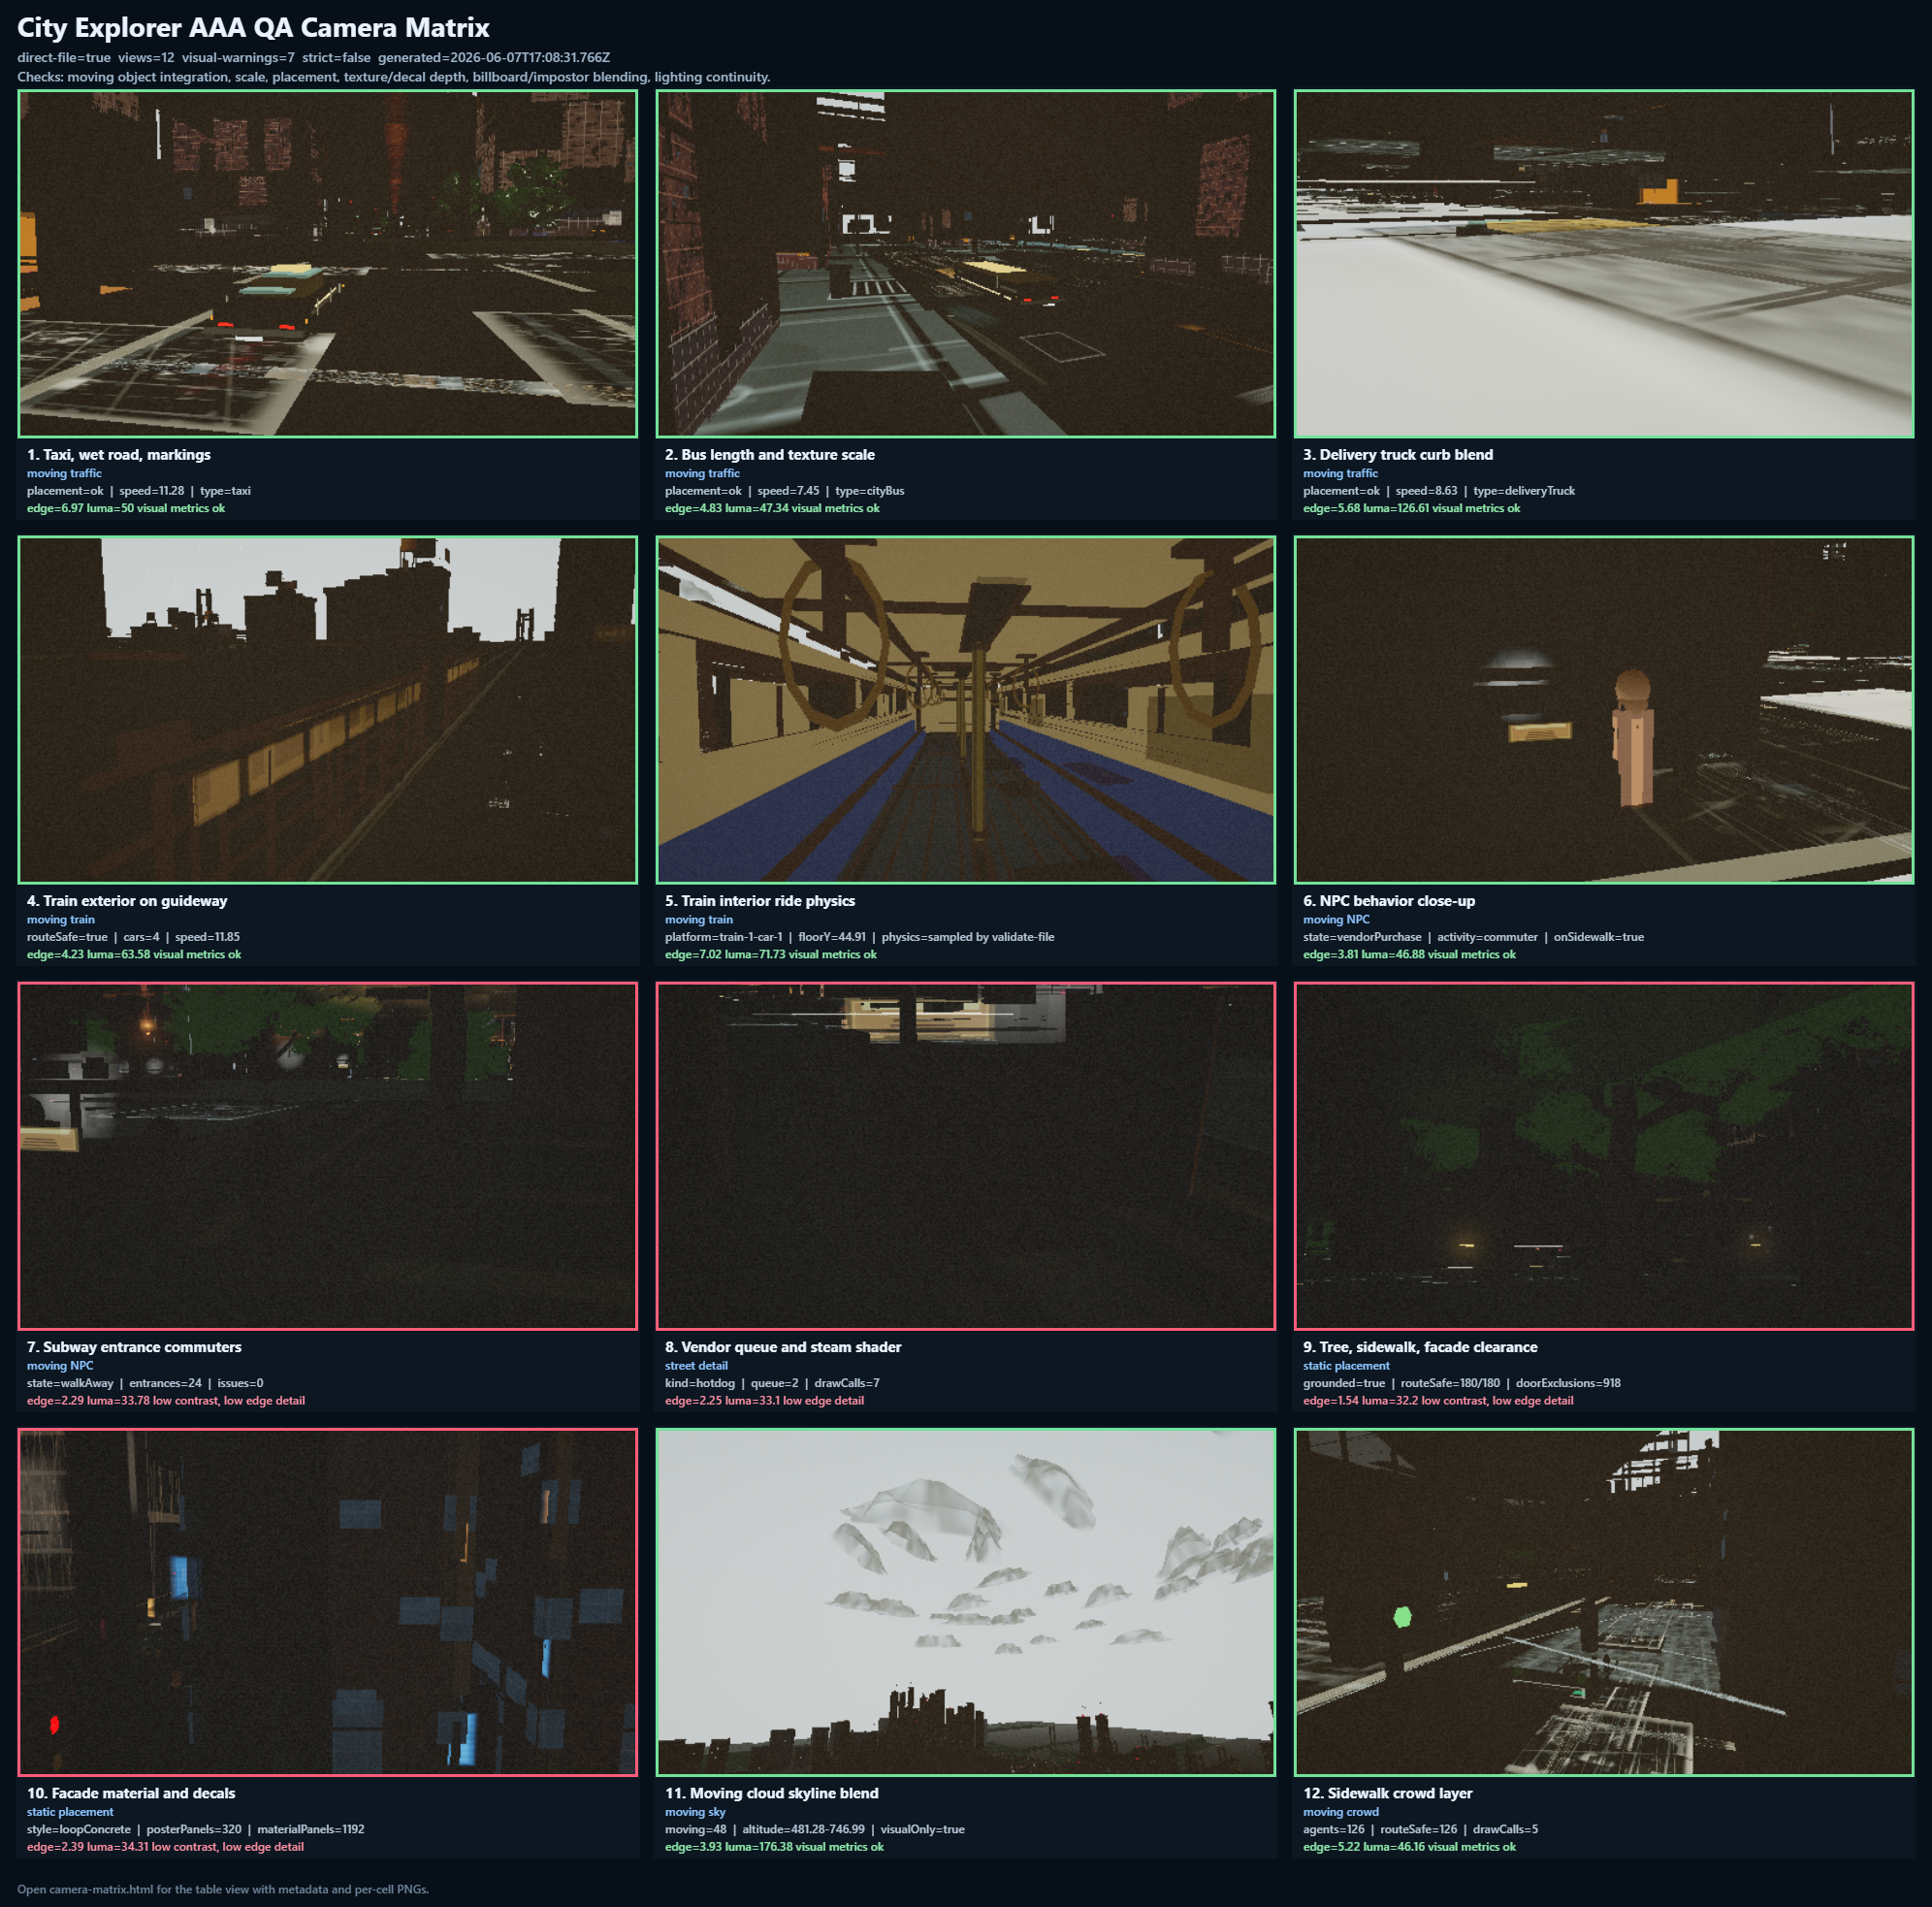Viewport: 1932px width, 1907px height.
Task: Click the footer 'Open camera-matrix.html' note
Action: [x=223, y=1889]
